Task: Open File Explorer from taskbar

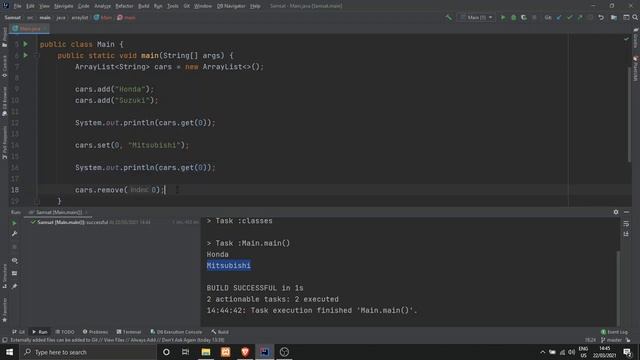Action: click(206, 352)
